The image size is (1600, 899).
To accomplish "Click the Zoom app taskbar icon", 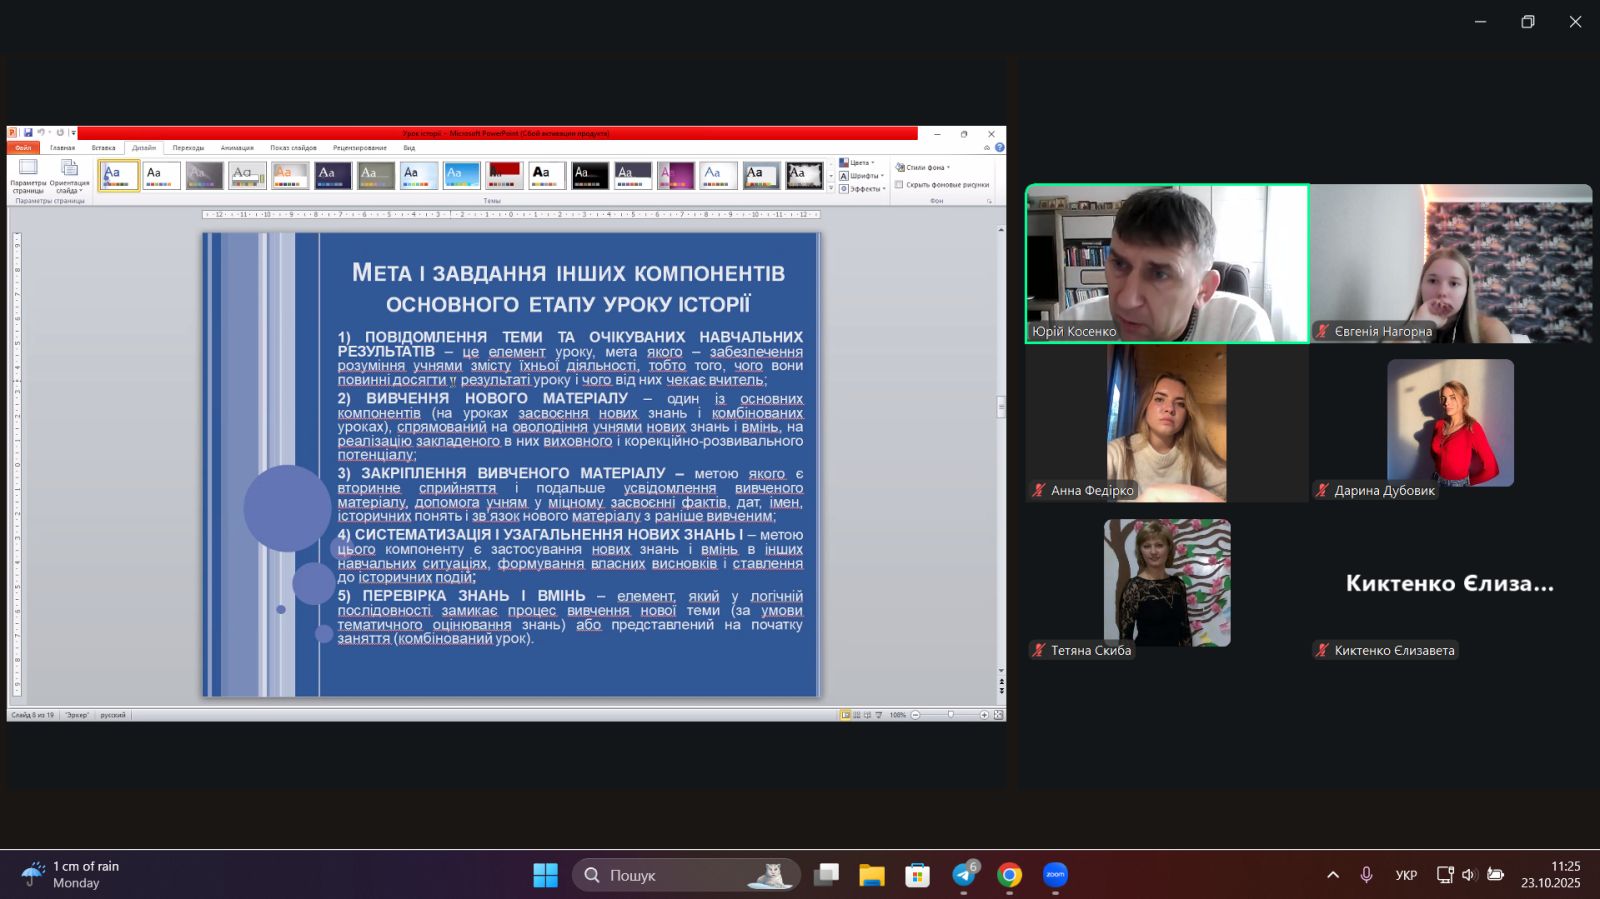I will tap(1055, 875).
